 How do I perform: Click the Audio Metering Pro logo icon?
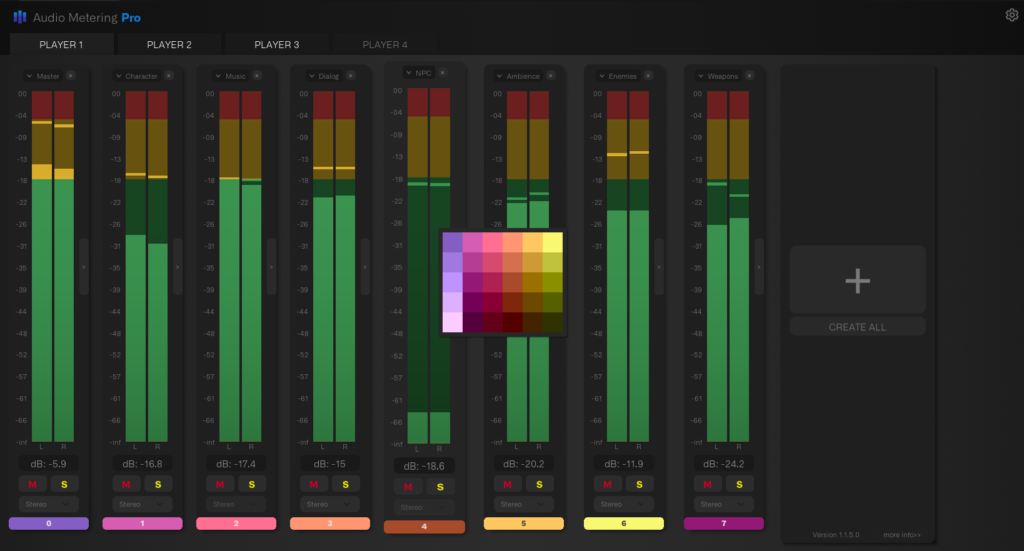[x=19, y=16]
